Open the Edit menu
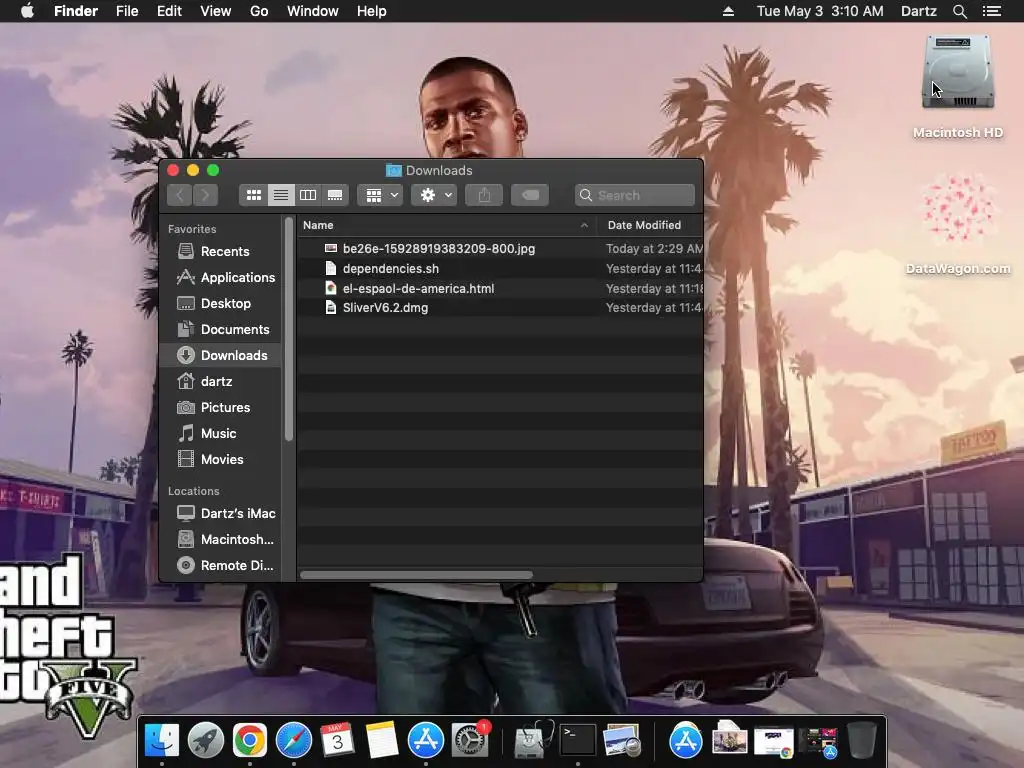This screenshot has width=1024, height=768. click(169, 11)
